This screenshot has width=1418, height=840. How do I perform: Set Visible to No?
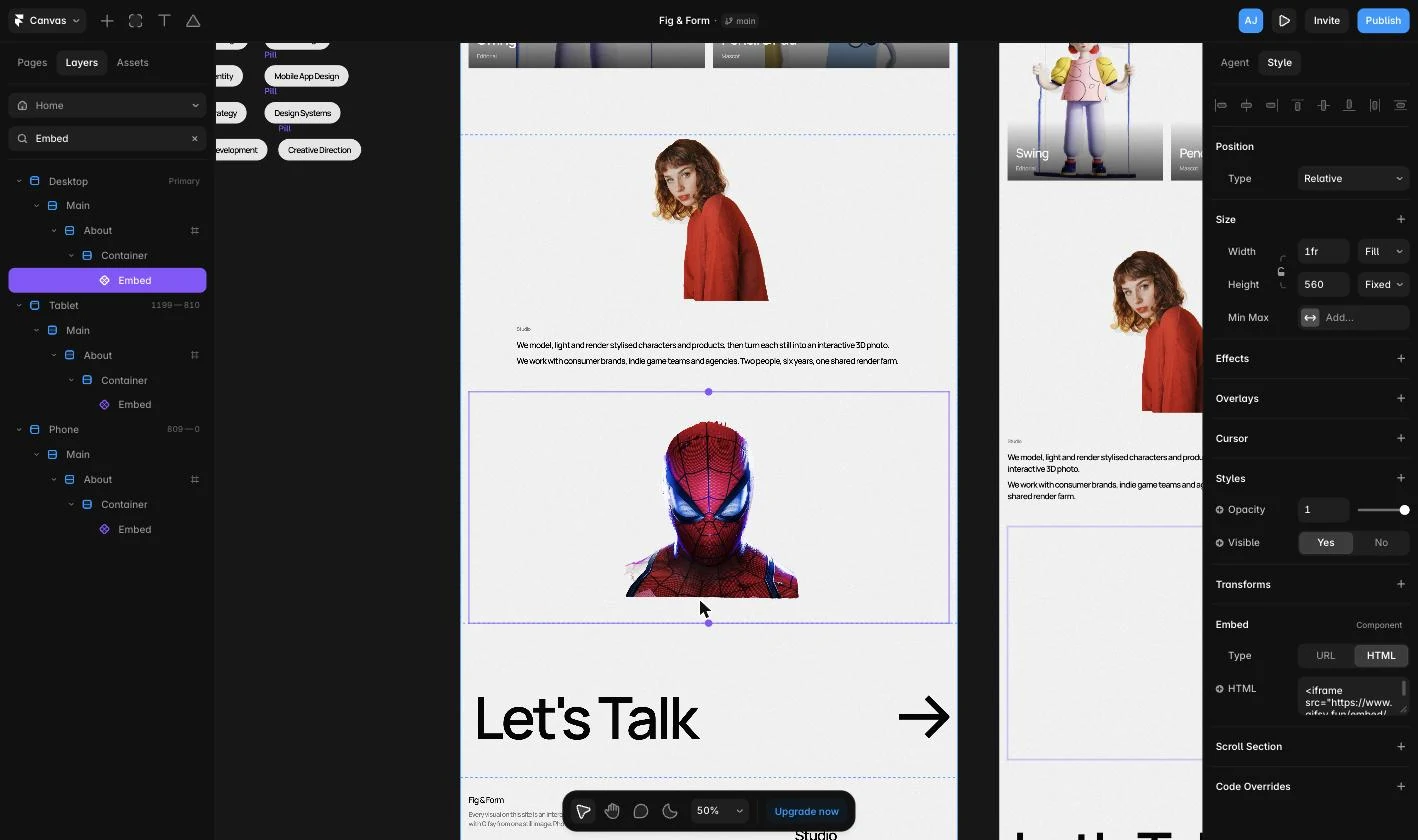click(x=1381, y=542)
